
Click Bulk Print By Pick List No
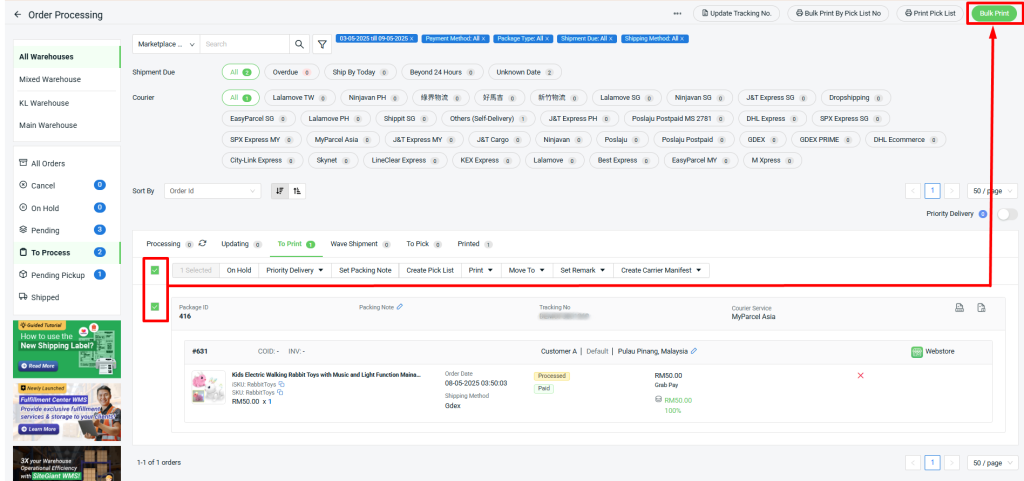838,14
